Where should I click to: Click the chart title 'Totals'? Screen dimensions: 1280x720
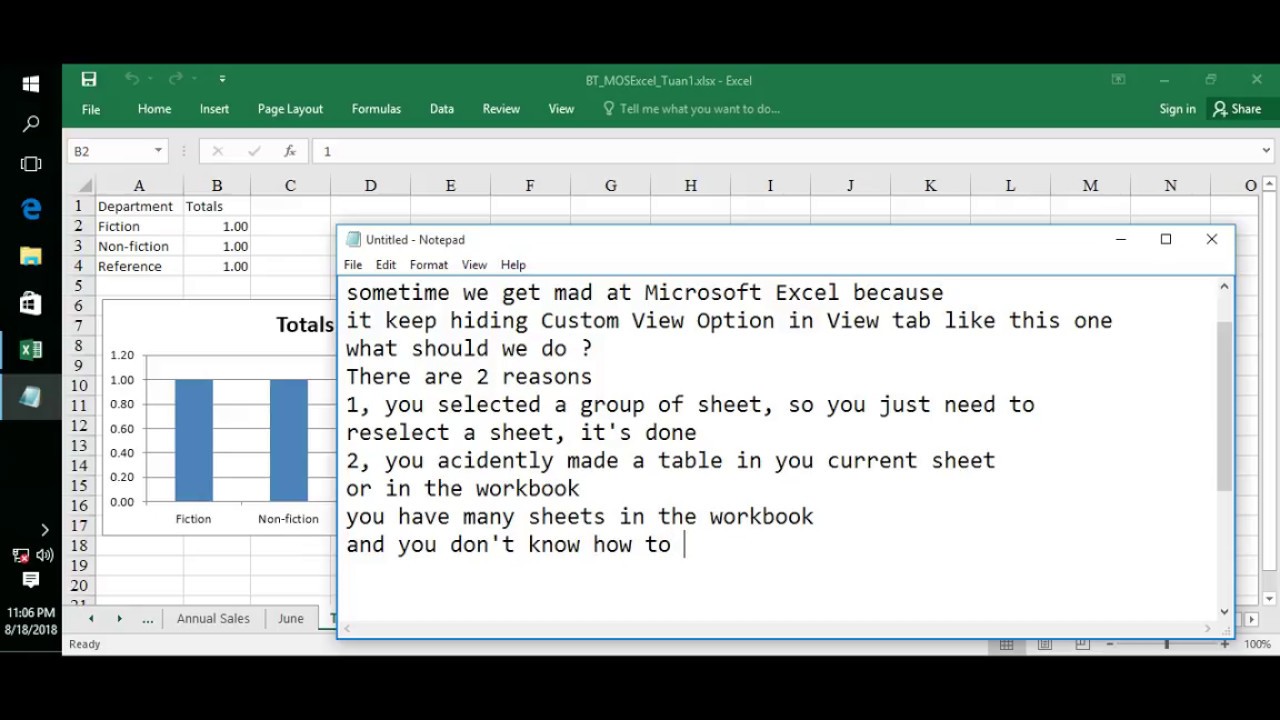305,324
